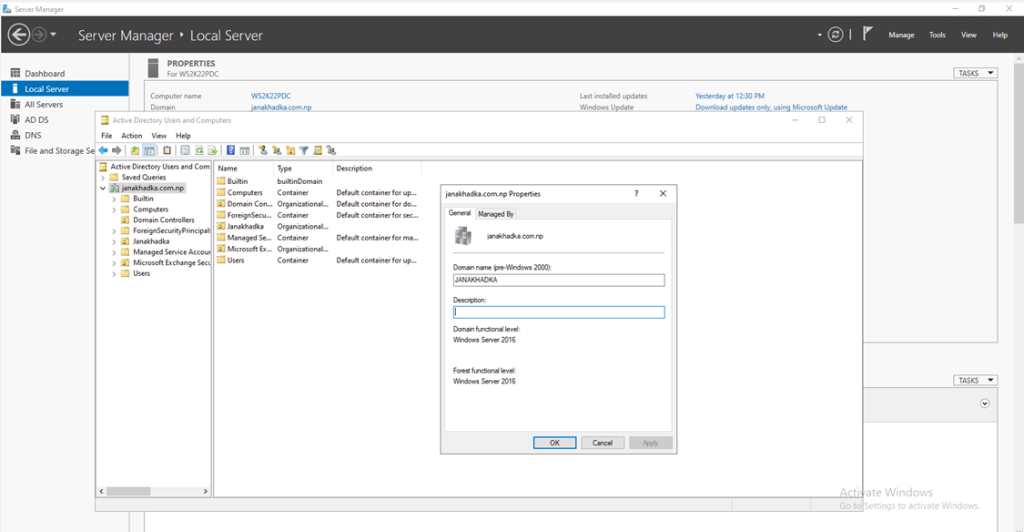Click the Create New User icon
Viewport: 1024px width, 532px height.
pos(263,150)
